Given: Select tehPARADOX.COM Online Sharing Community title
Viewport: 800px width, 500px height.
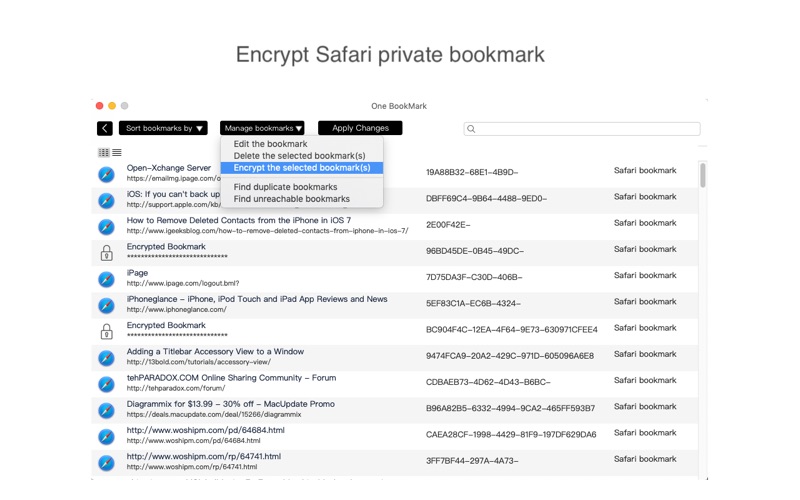Looking at the screenshot, I should point(232,378).
